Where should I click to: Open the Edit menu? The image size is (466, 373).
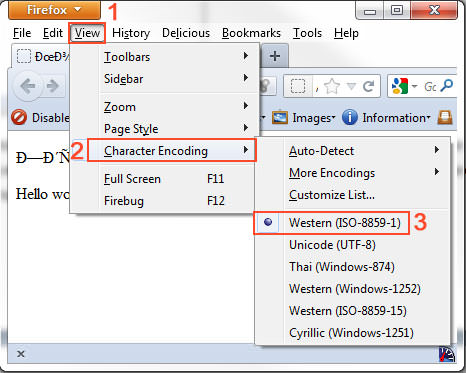(x=53, y=33)
